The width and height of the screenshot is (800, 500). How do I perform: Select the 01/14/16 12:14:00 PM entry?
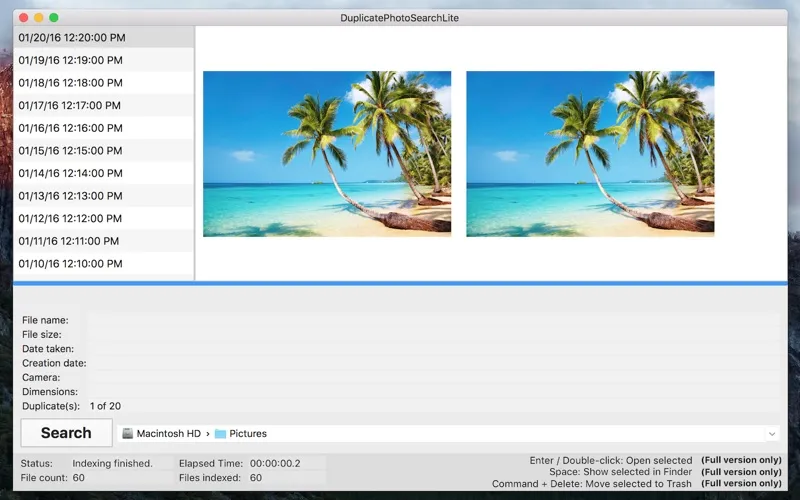click(70, 173)
